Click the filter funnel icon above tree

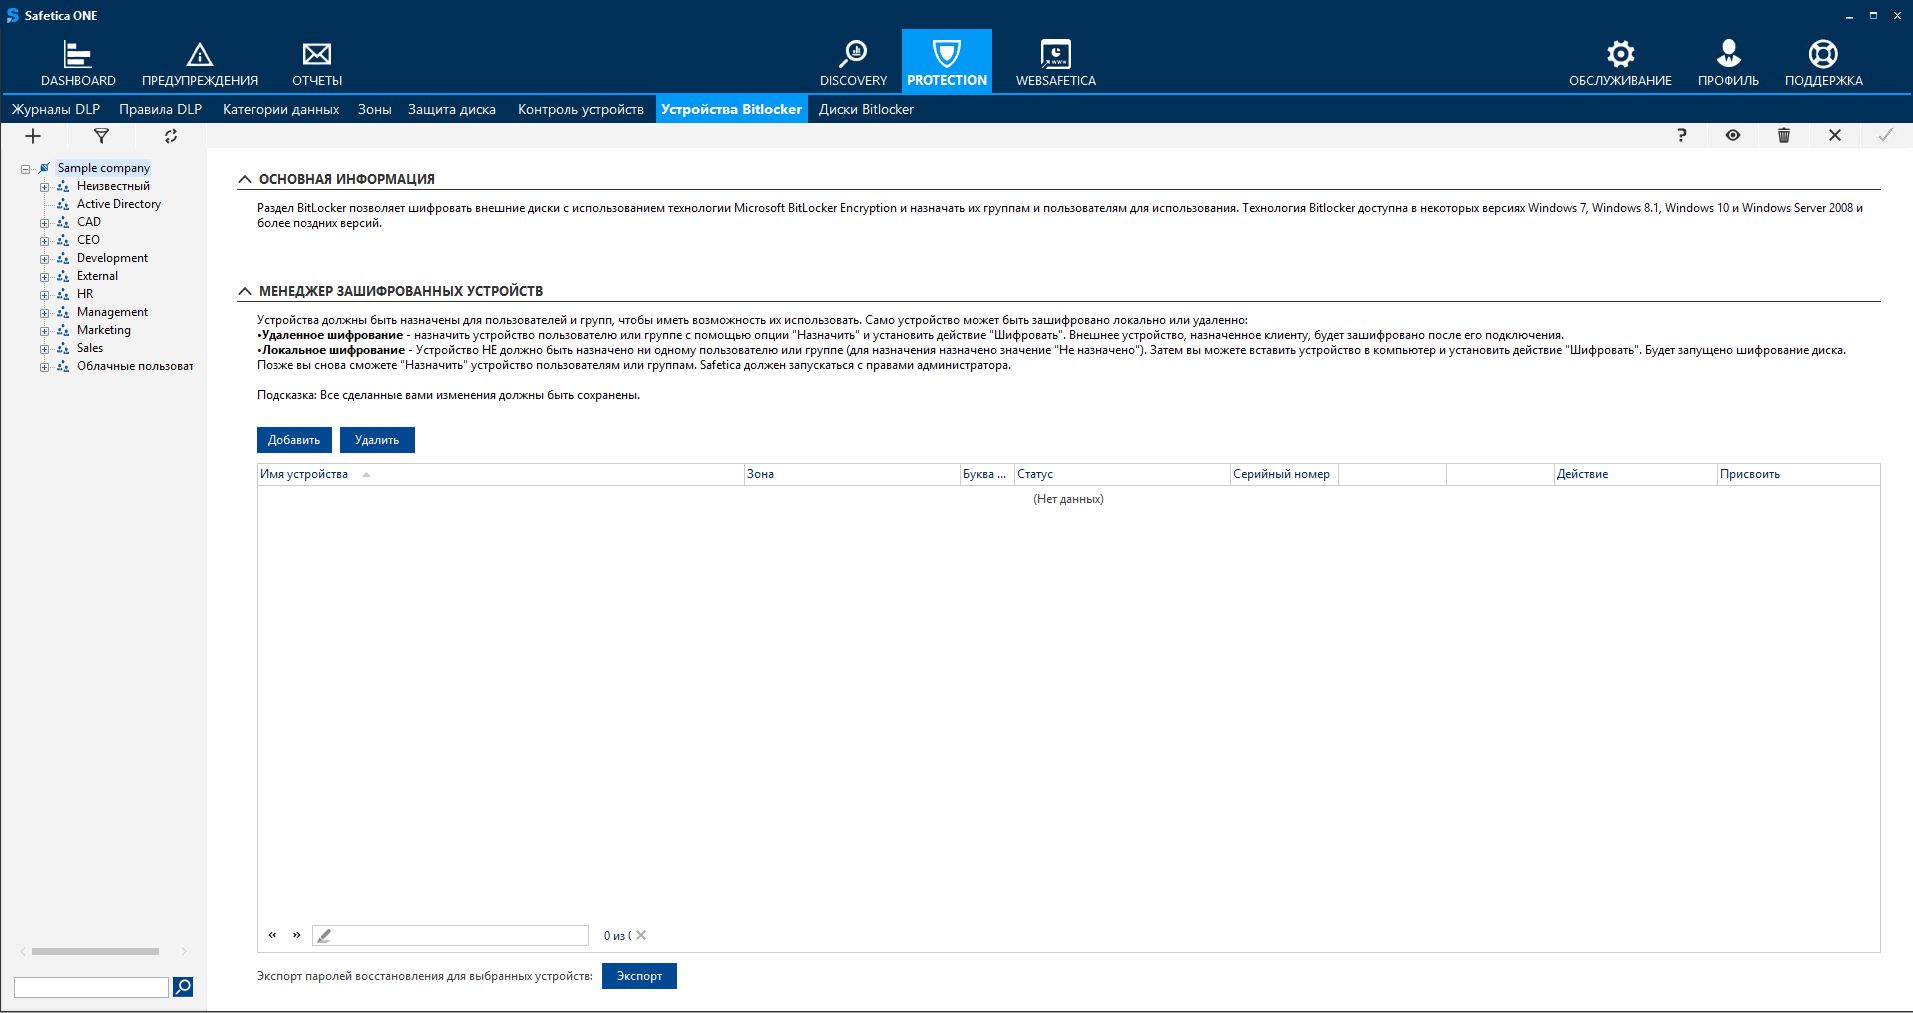tap(101, 136)
